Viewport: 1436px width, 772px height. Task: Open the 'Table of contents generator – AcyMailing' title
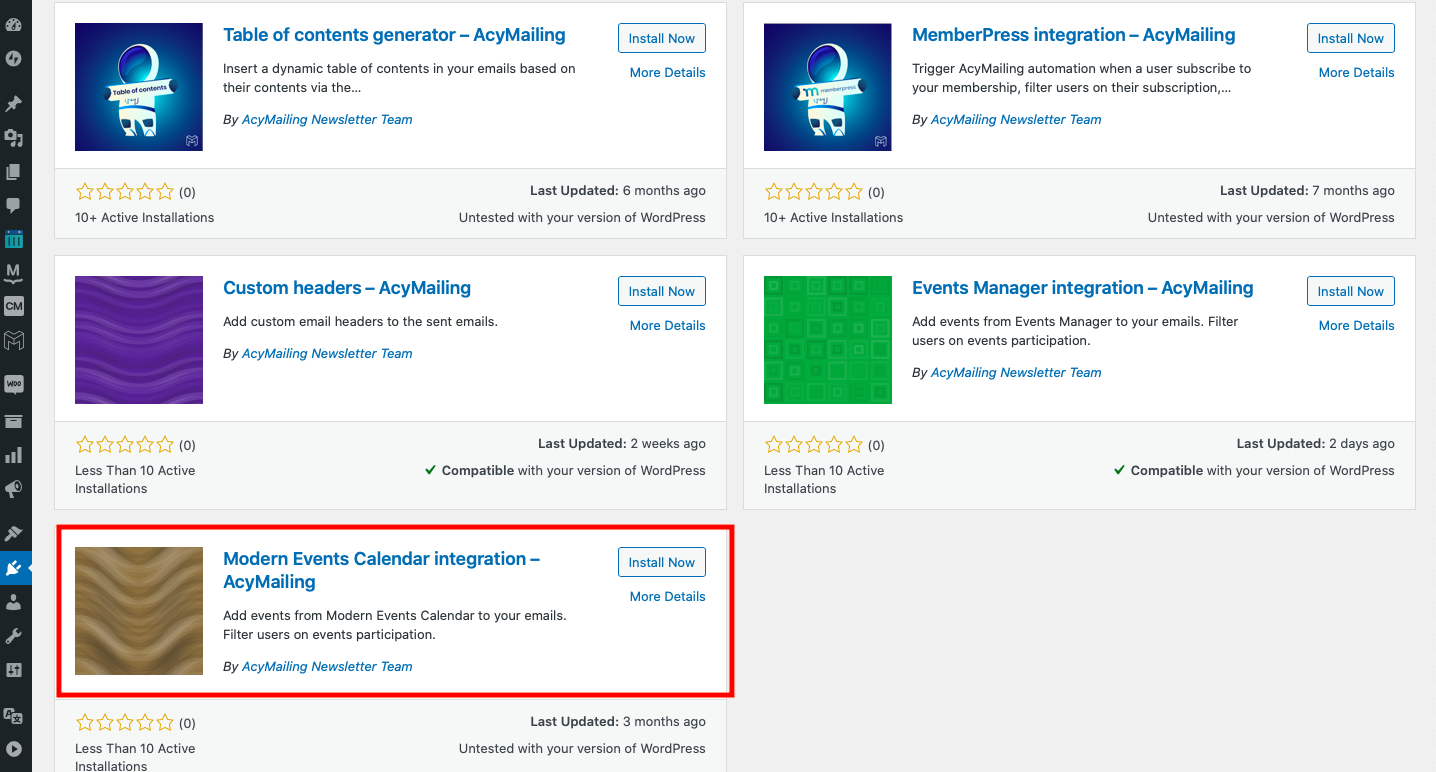point(394,35)
